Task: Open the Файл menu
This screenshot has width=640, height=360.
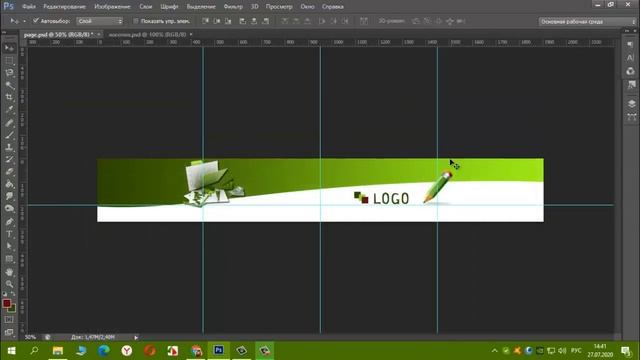Action: (29, 7)
